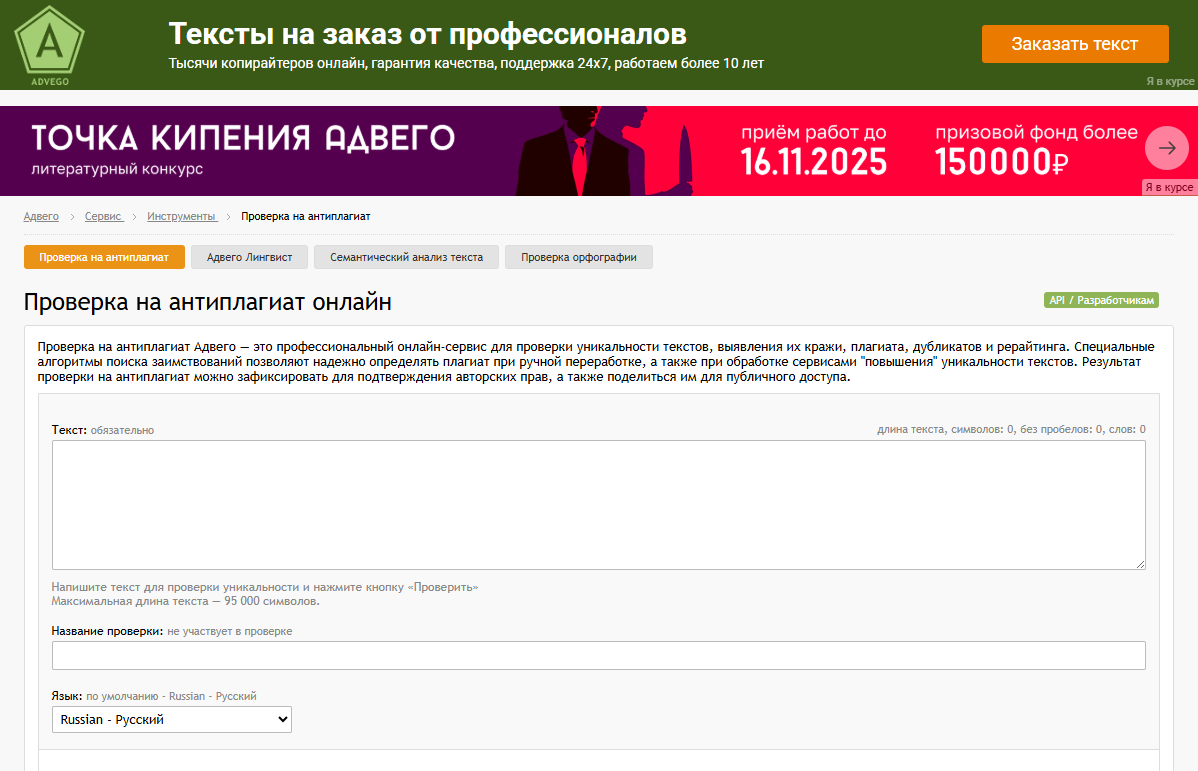Click hint 'Максимальная длина текста — 95 000 символов'
This screenshot has width=1198, height=771.
point(186,601)
